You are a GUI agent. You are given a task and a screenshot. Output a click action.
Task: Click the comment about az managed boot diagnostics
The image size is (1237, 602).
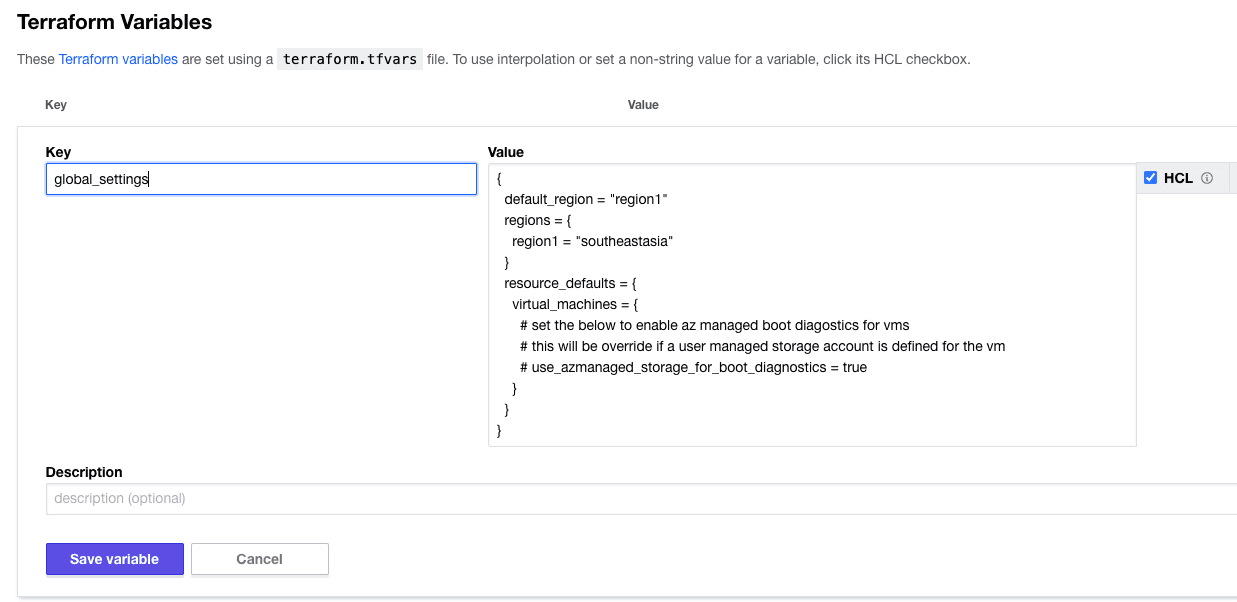[x=714, y=325]
